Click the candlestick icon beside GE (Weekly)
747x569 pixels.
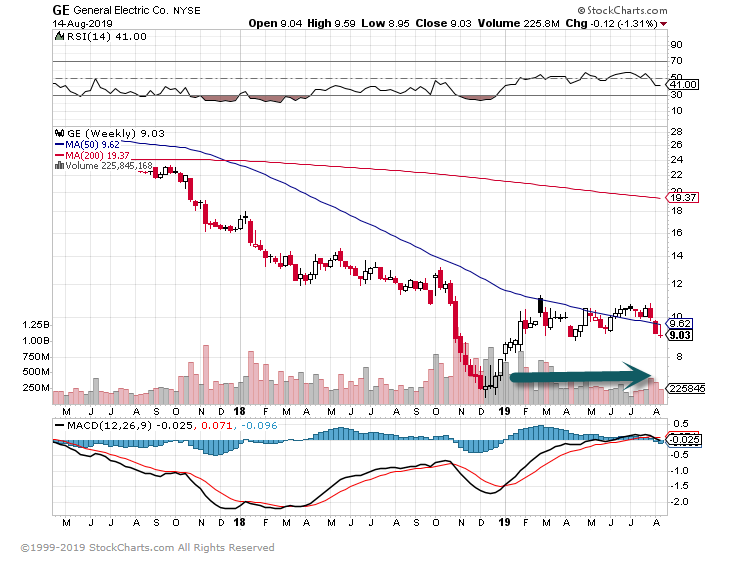tap(60, 133)
